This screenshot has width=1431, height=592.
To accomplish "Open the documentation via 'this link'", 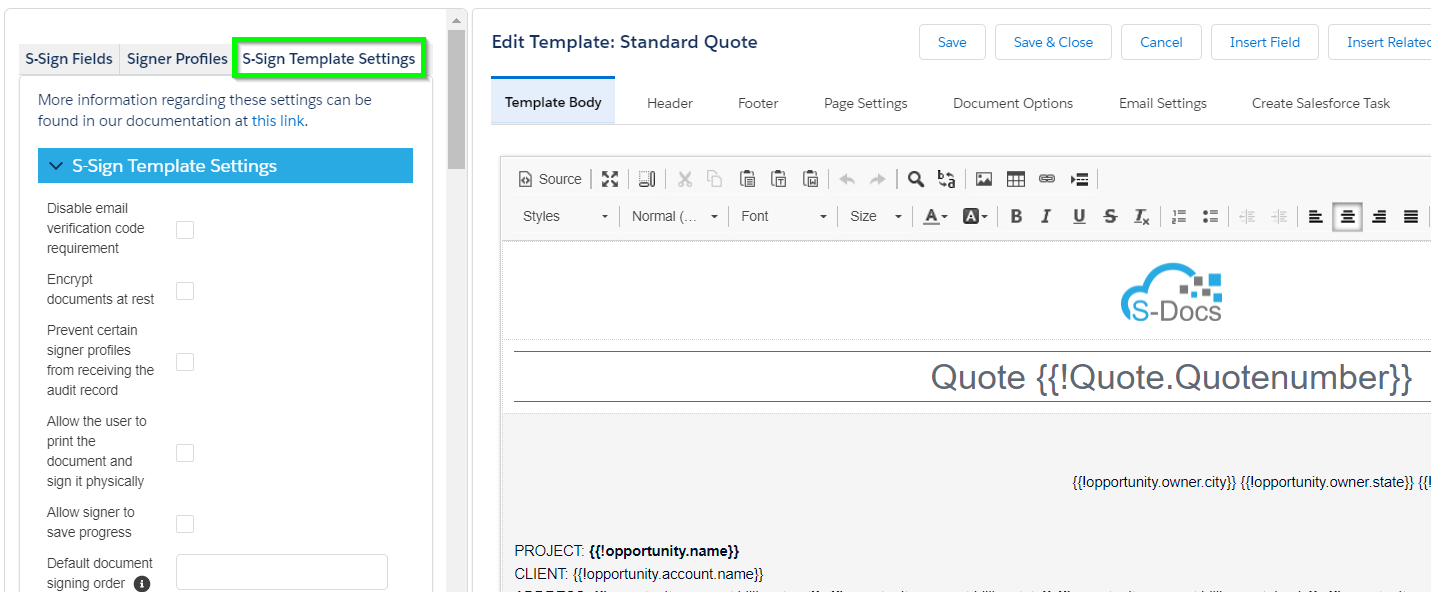I will point(278,121).
